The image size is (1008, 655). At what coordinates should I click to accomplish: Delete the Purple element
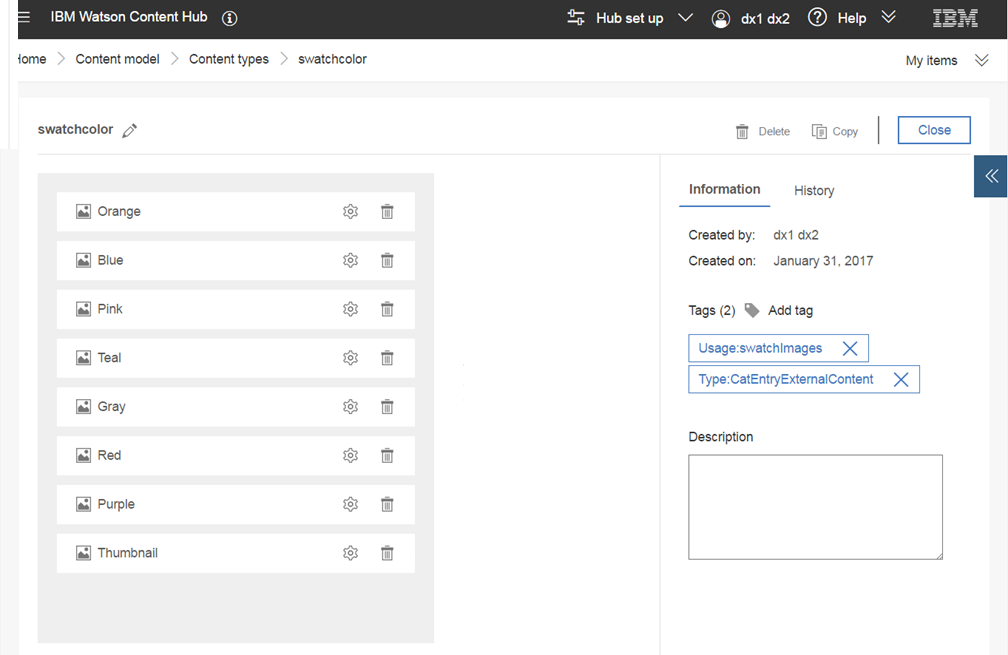click(387, 505)
